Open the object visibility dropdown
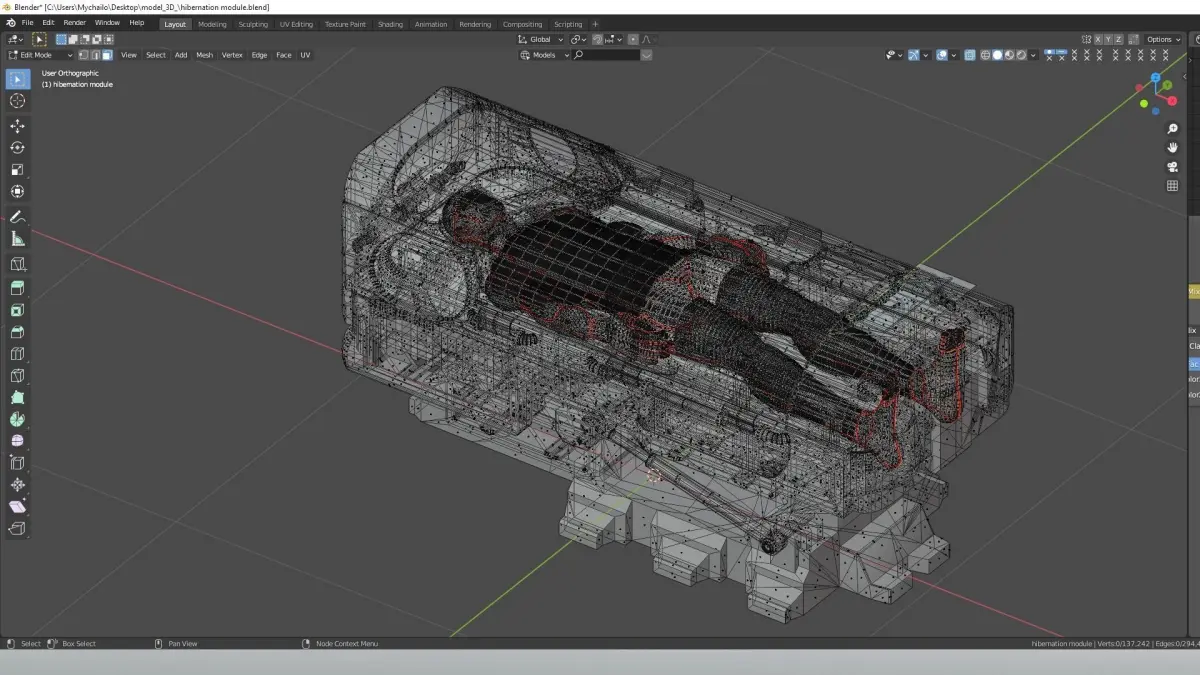 [x=894, y=55]
